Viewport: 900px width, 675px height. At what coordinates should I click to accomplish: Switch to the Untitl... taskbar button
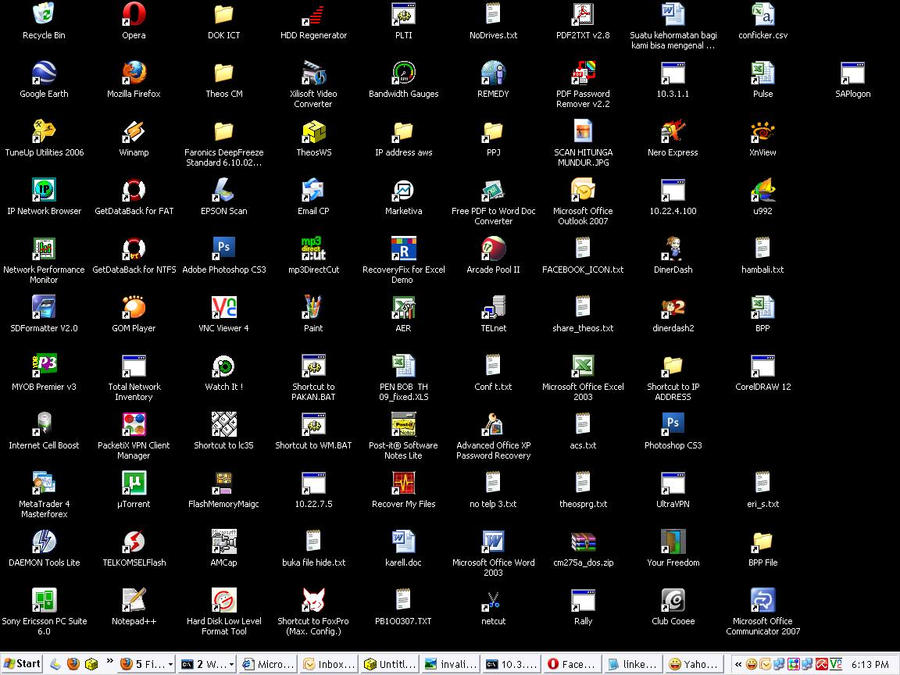click(390, 664)
